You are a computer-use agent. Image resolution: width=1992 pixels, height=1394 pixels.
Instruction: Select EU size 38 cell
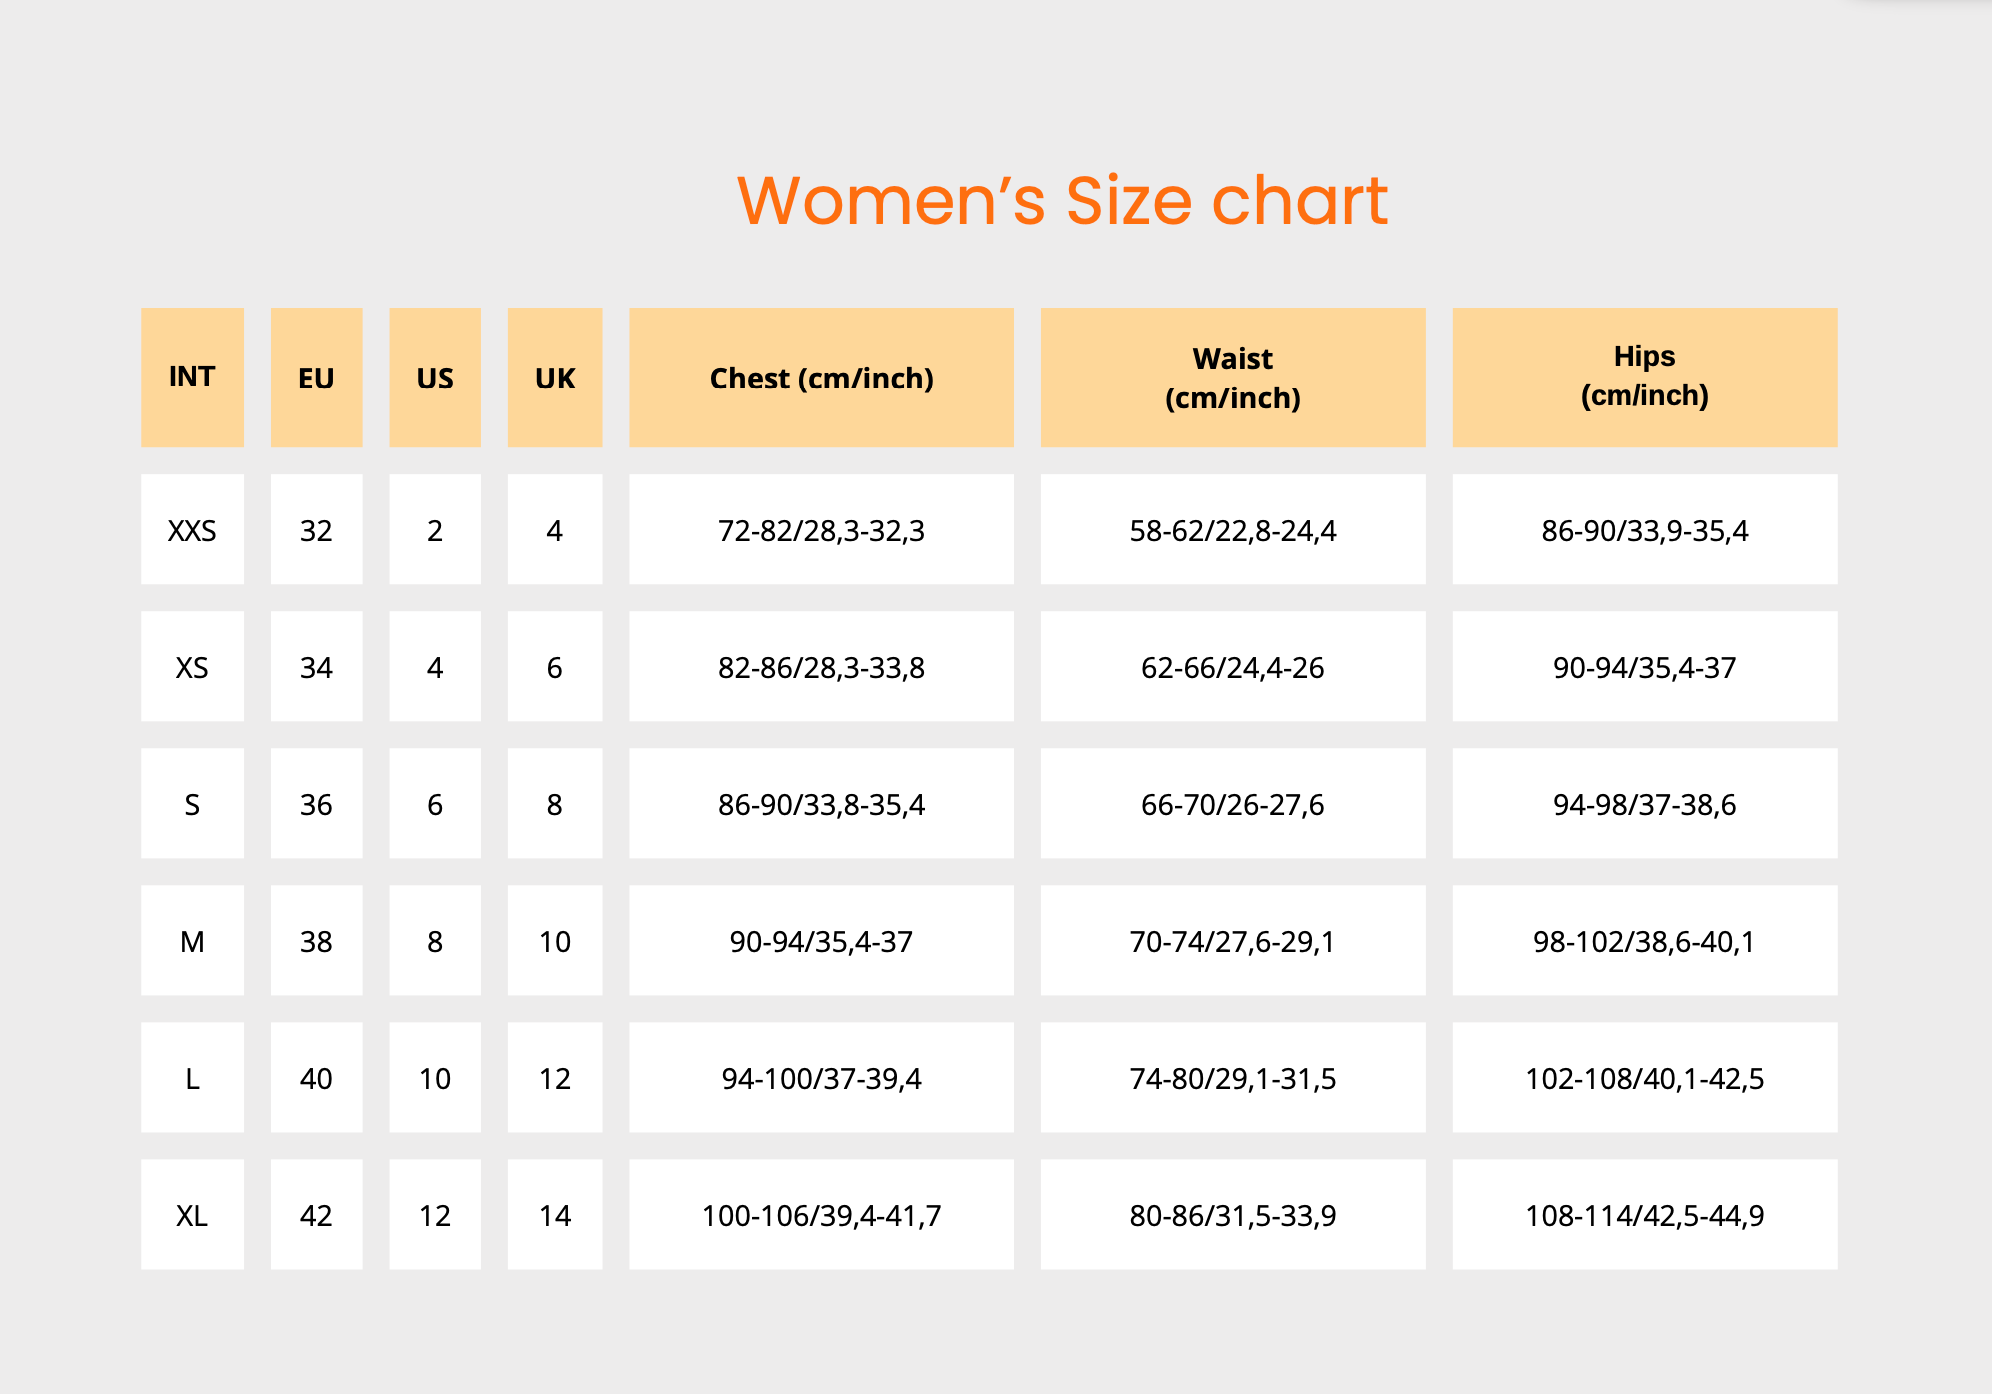pyautogui.click(x=316, y=941)
